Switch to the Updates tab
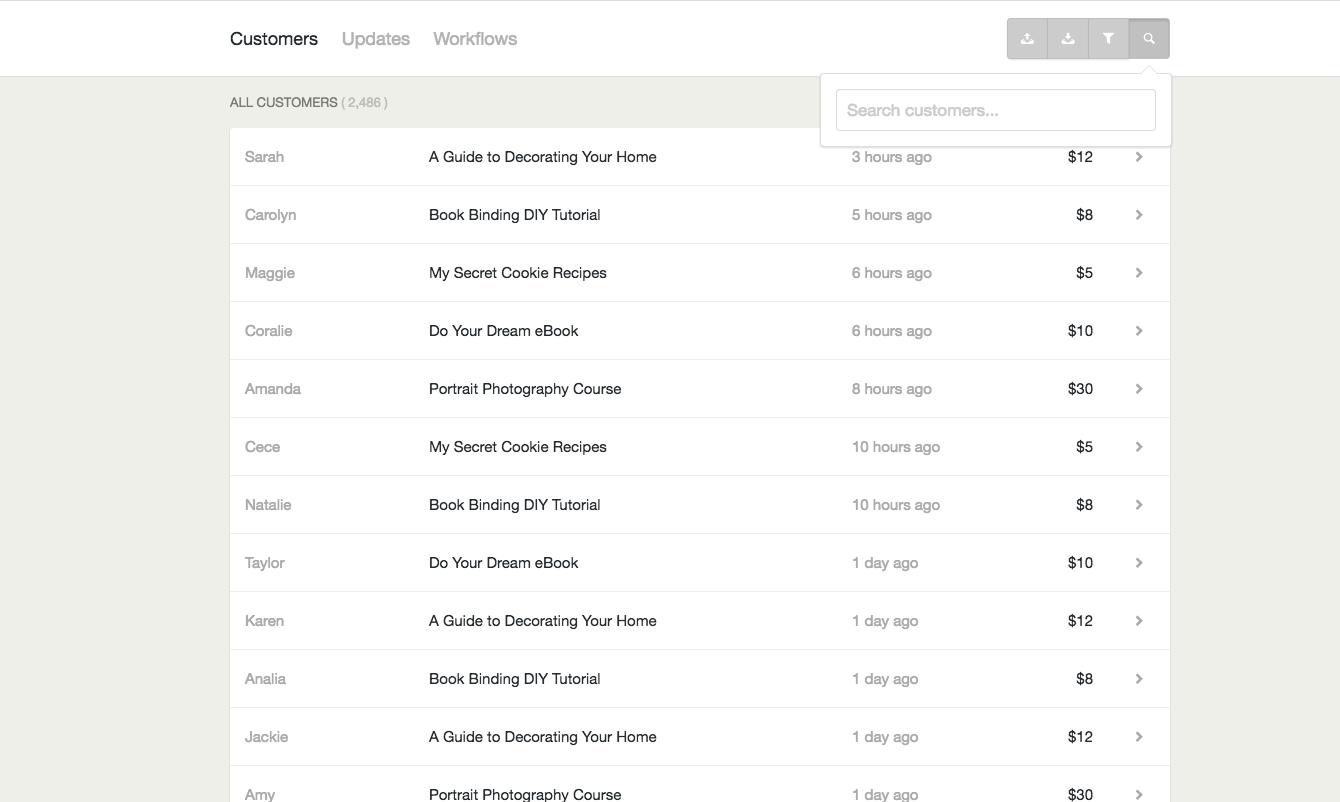1340x802 pixels. (375, 38)
